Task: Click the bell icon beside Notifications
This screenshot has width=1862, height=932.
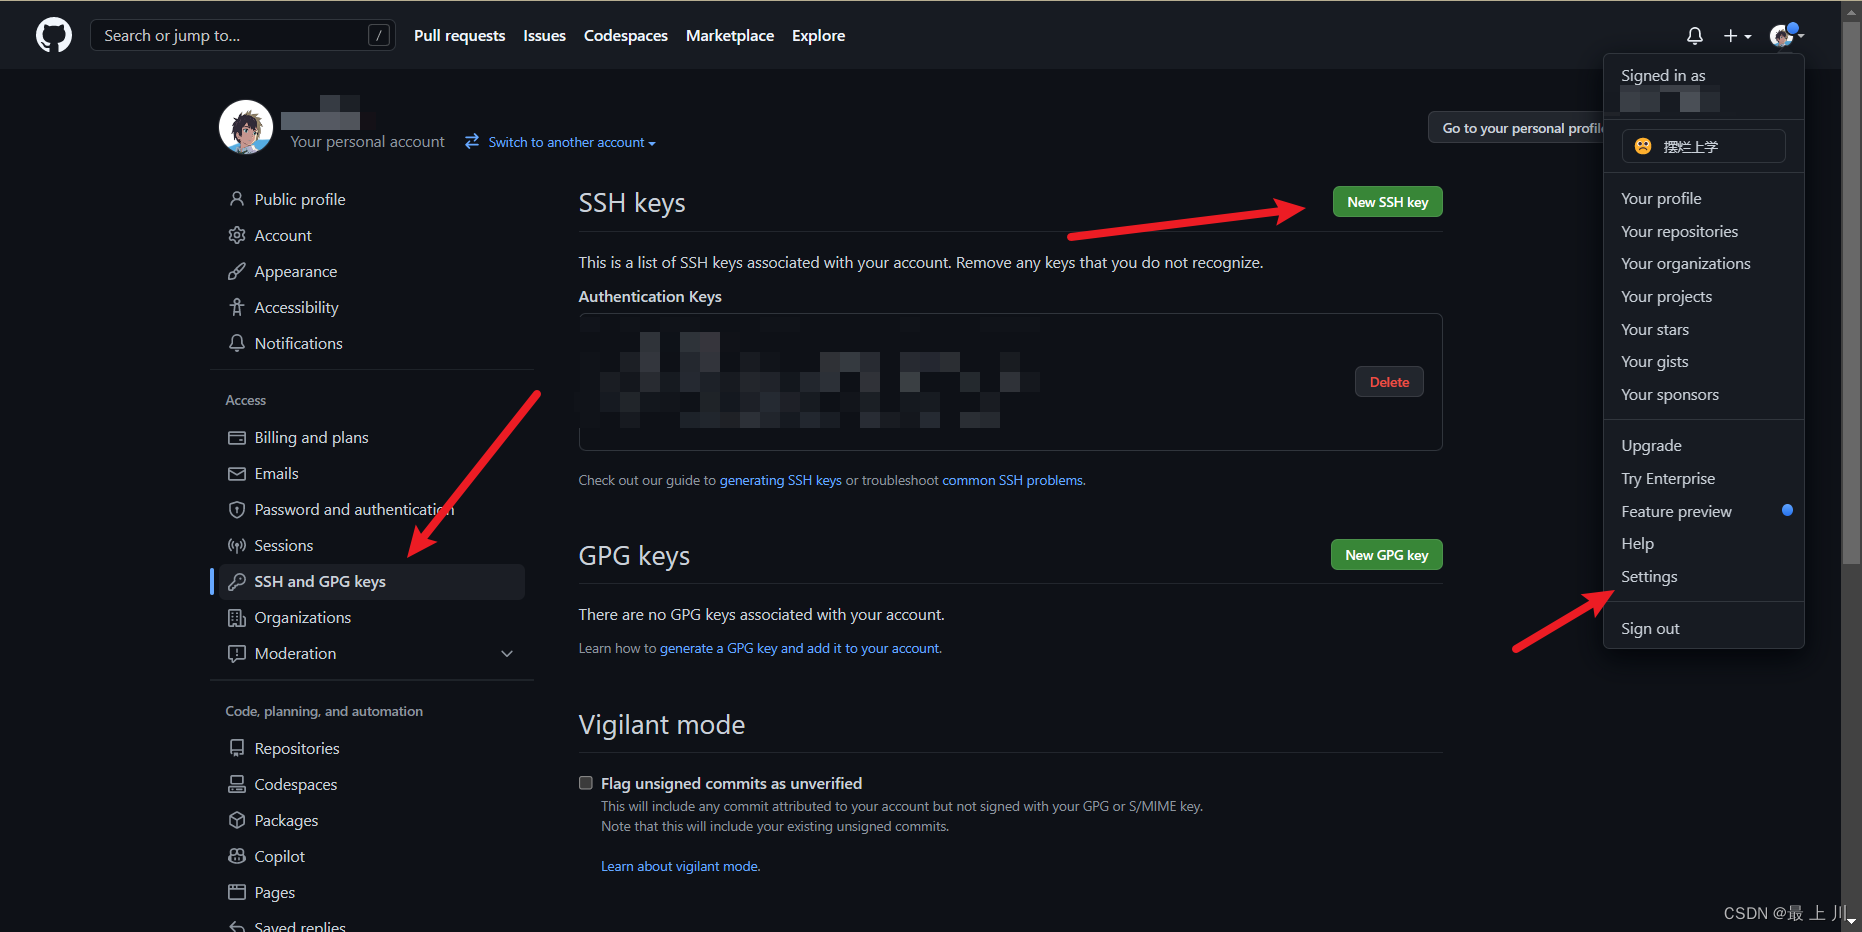Action: coord(237,343)
